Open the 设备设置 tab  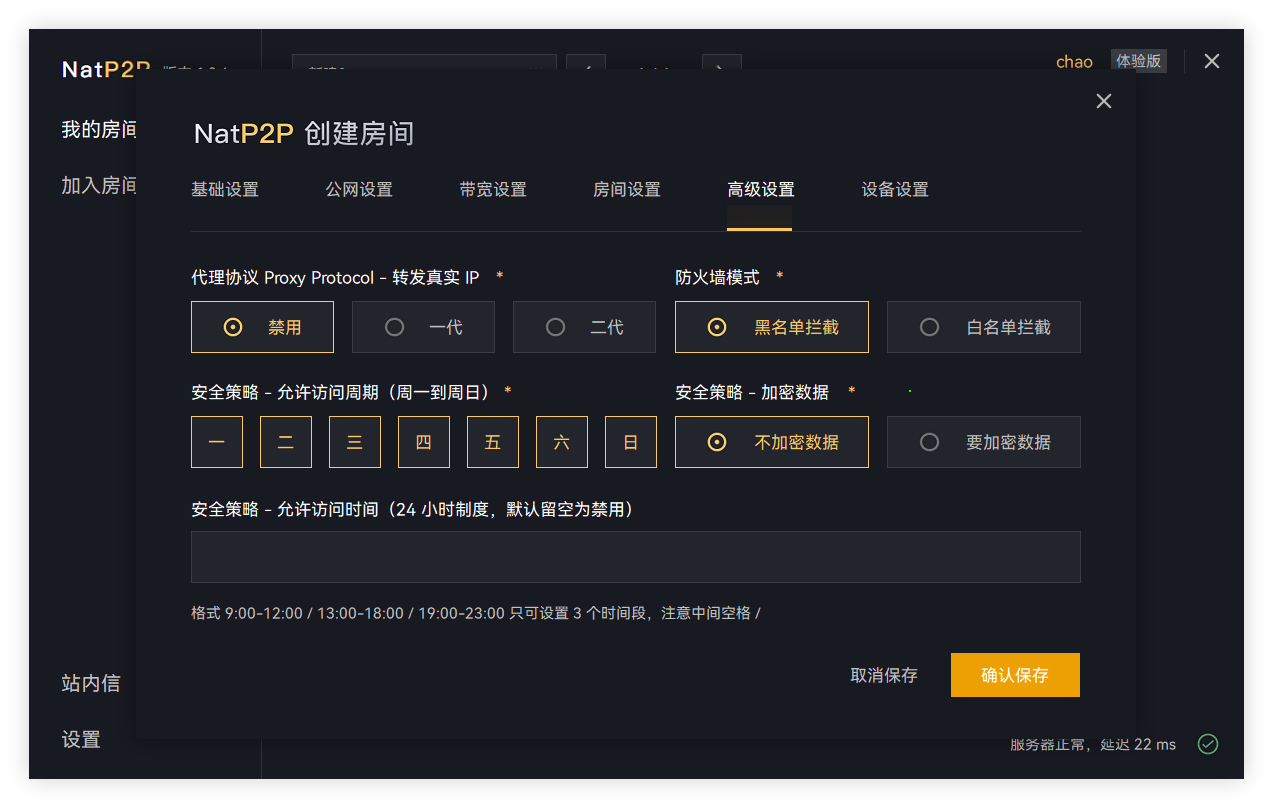point(895,190)
